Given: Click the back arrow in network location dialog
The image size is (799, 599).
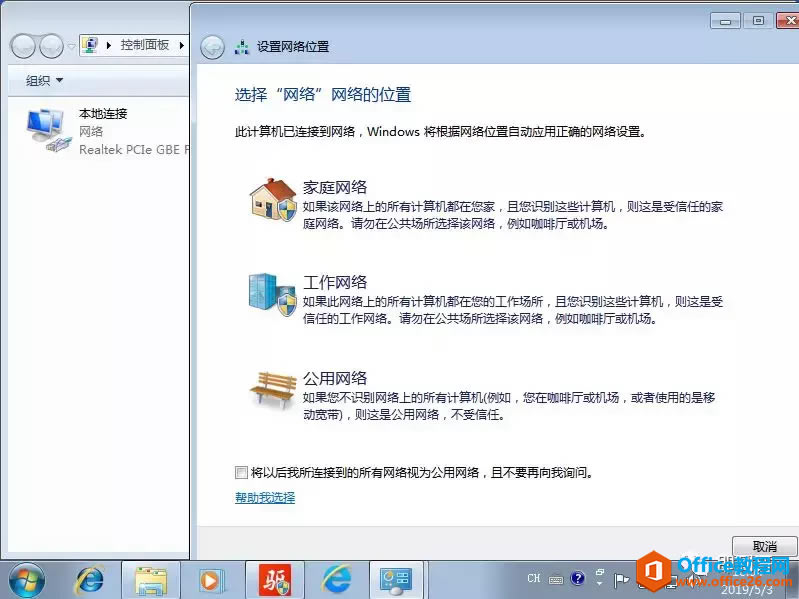Looking at the screenshot, I should click(212, 48).
